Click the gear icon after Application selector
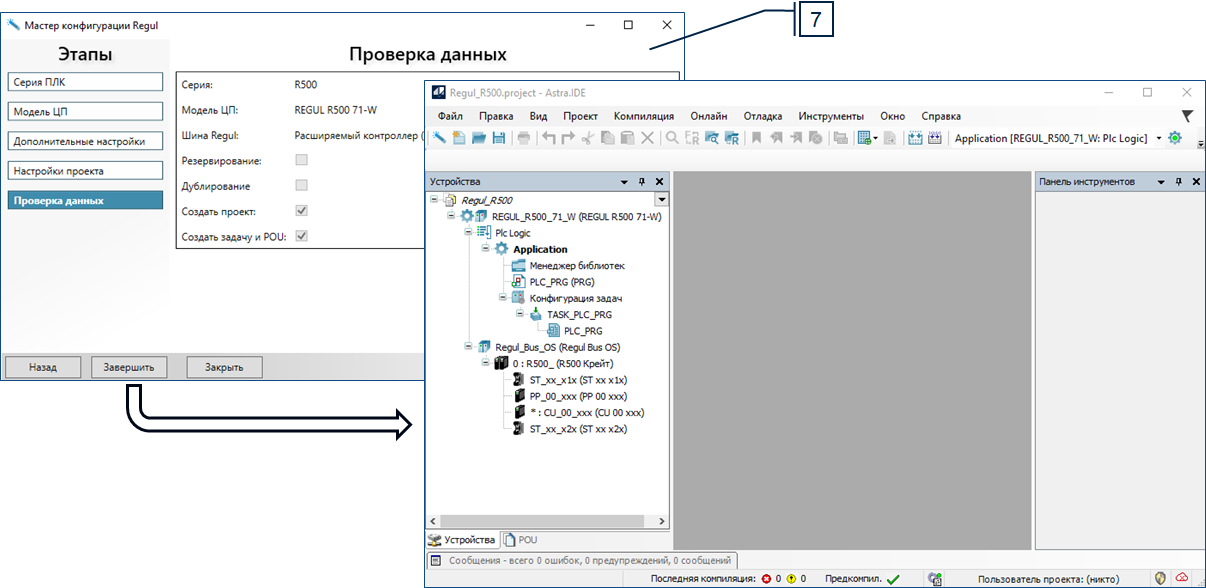 [1175, 138]
